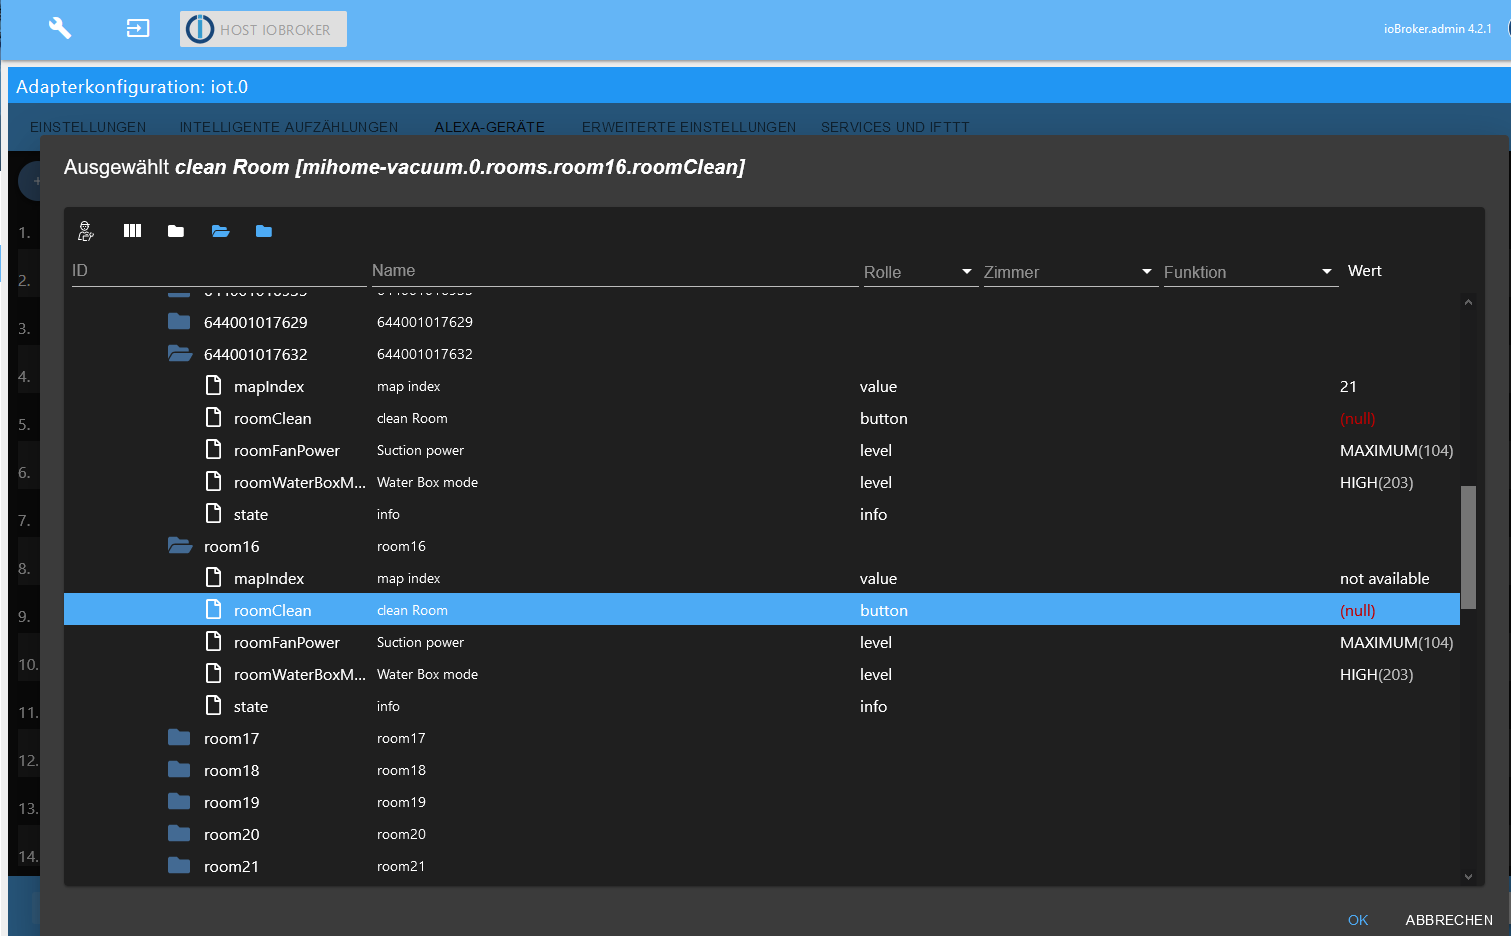The width and height of the screenshot is (1511, 936).
Task: Expand folder 644001017629
Action: click(x=179, y=322)
